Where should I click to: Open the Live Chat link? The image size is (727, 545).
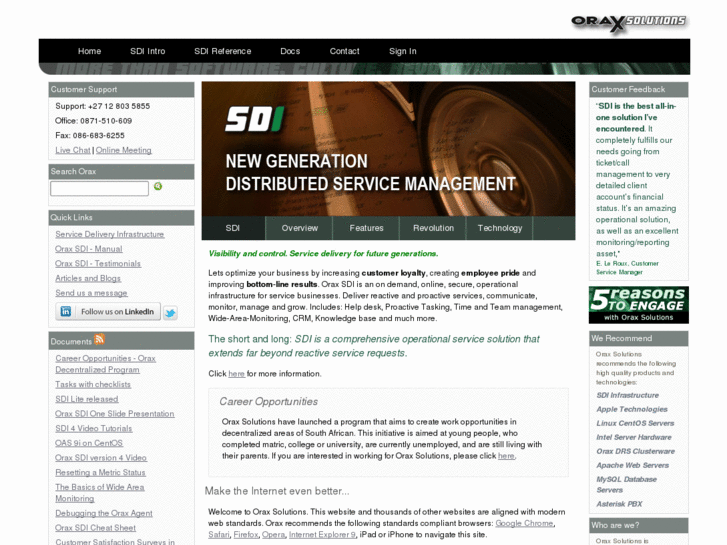coord(73,150)
